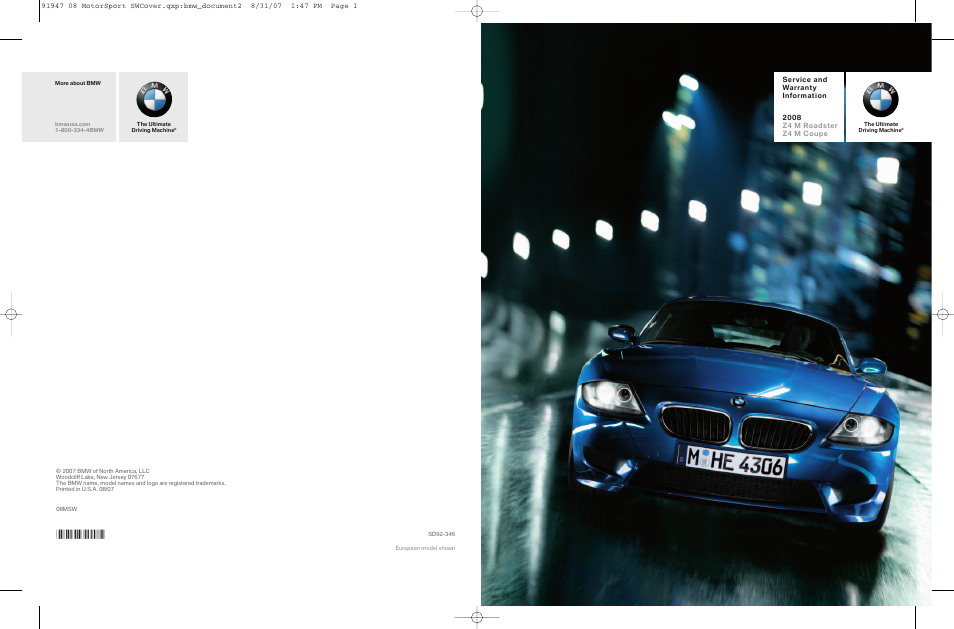Click the barcode on back cover
954x629 pixels.
[x=80, y=534]
